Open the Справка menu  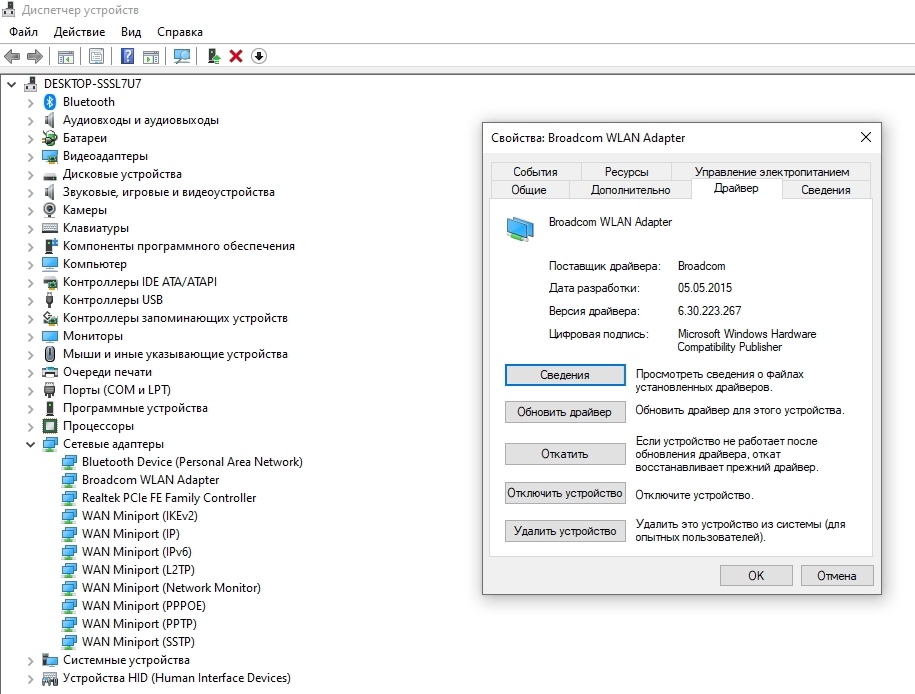click(180, 32)
